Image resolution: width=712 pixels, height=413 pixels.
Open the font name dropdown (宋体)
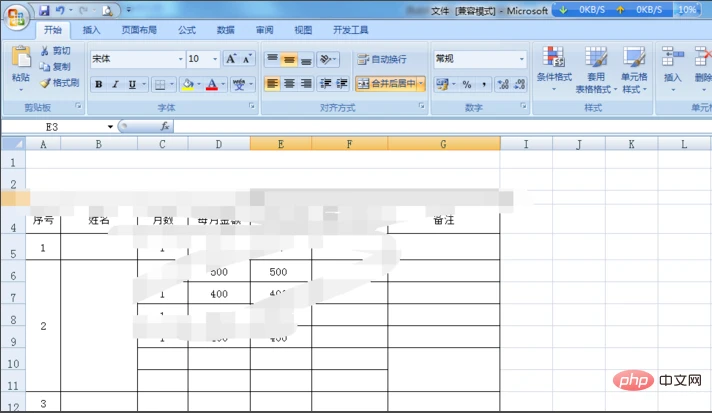180,59
